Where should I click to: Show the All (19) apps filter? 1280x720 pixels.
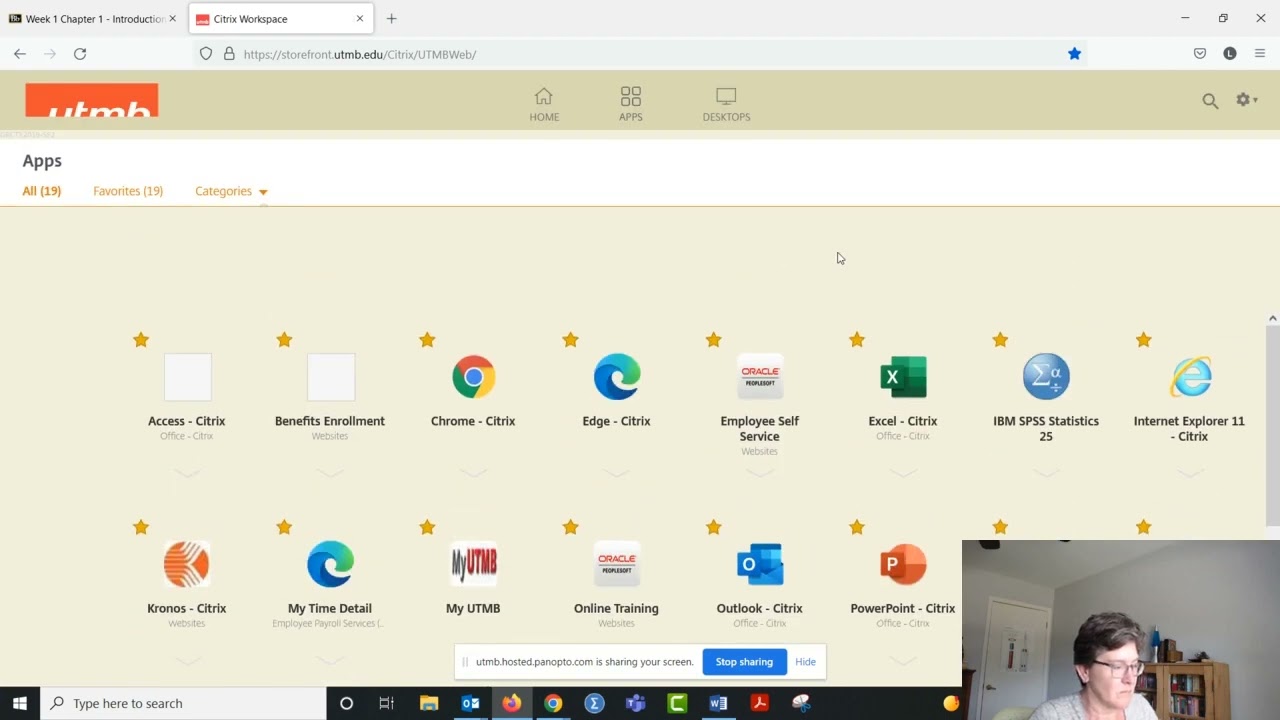point(42,191)
